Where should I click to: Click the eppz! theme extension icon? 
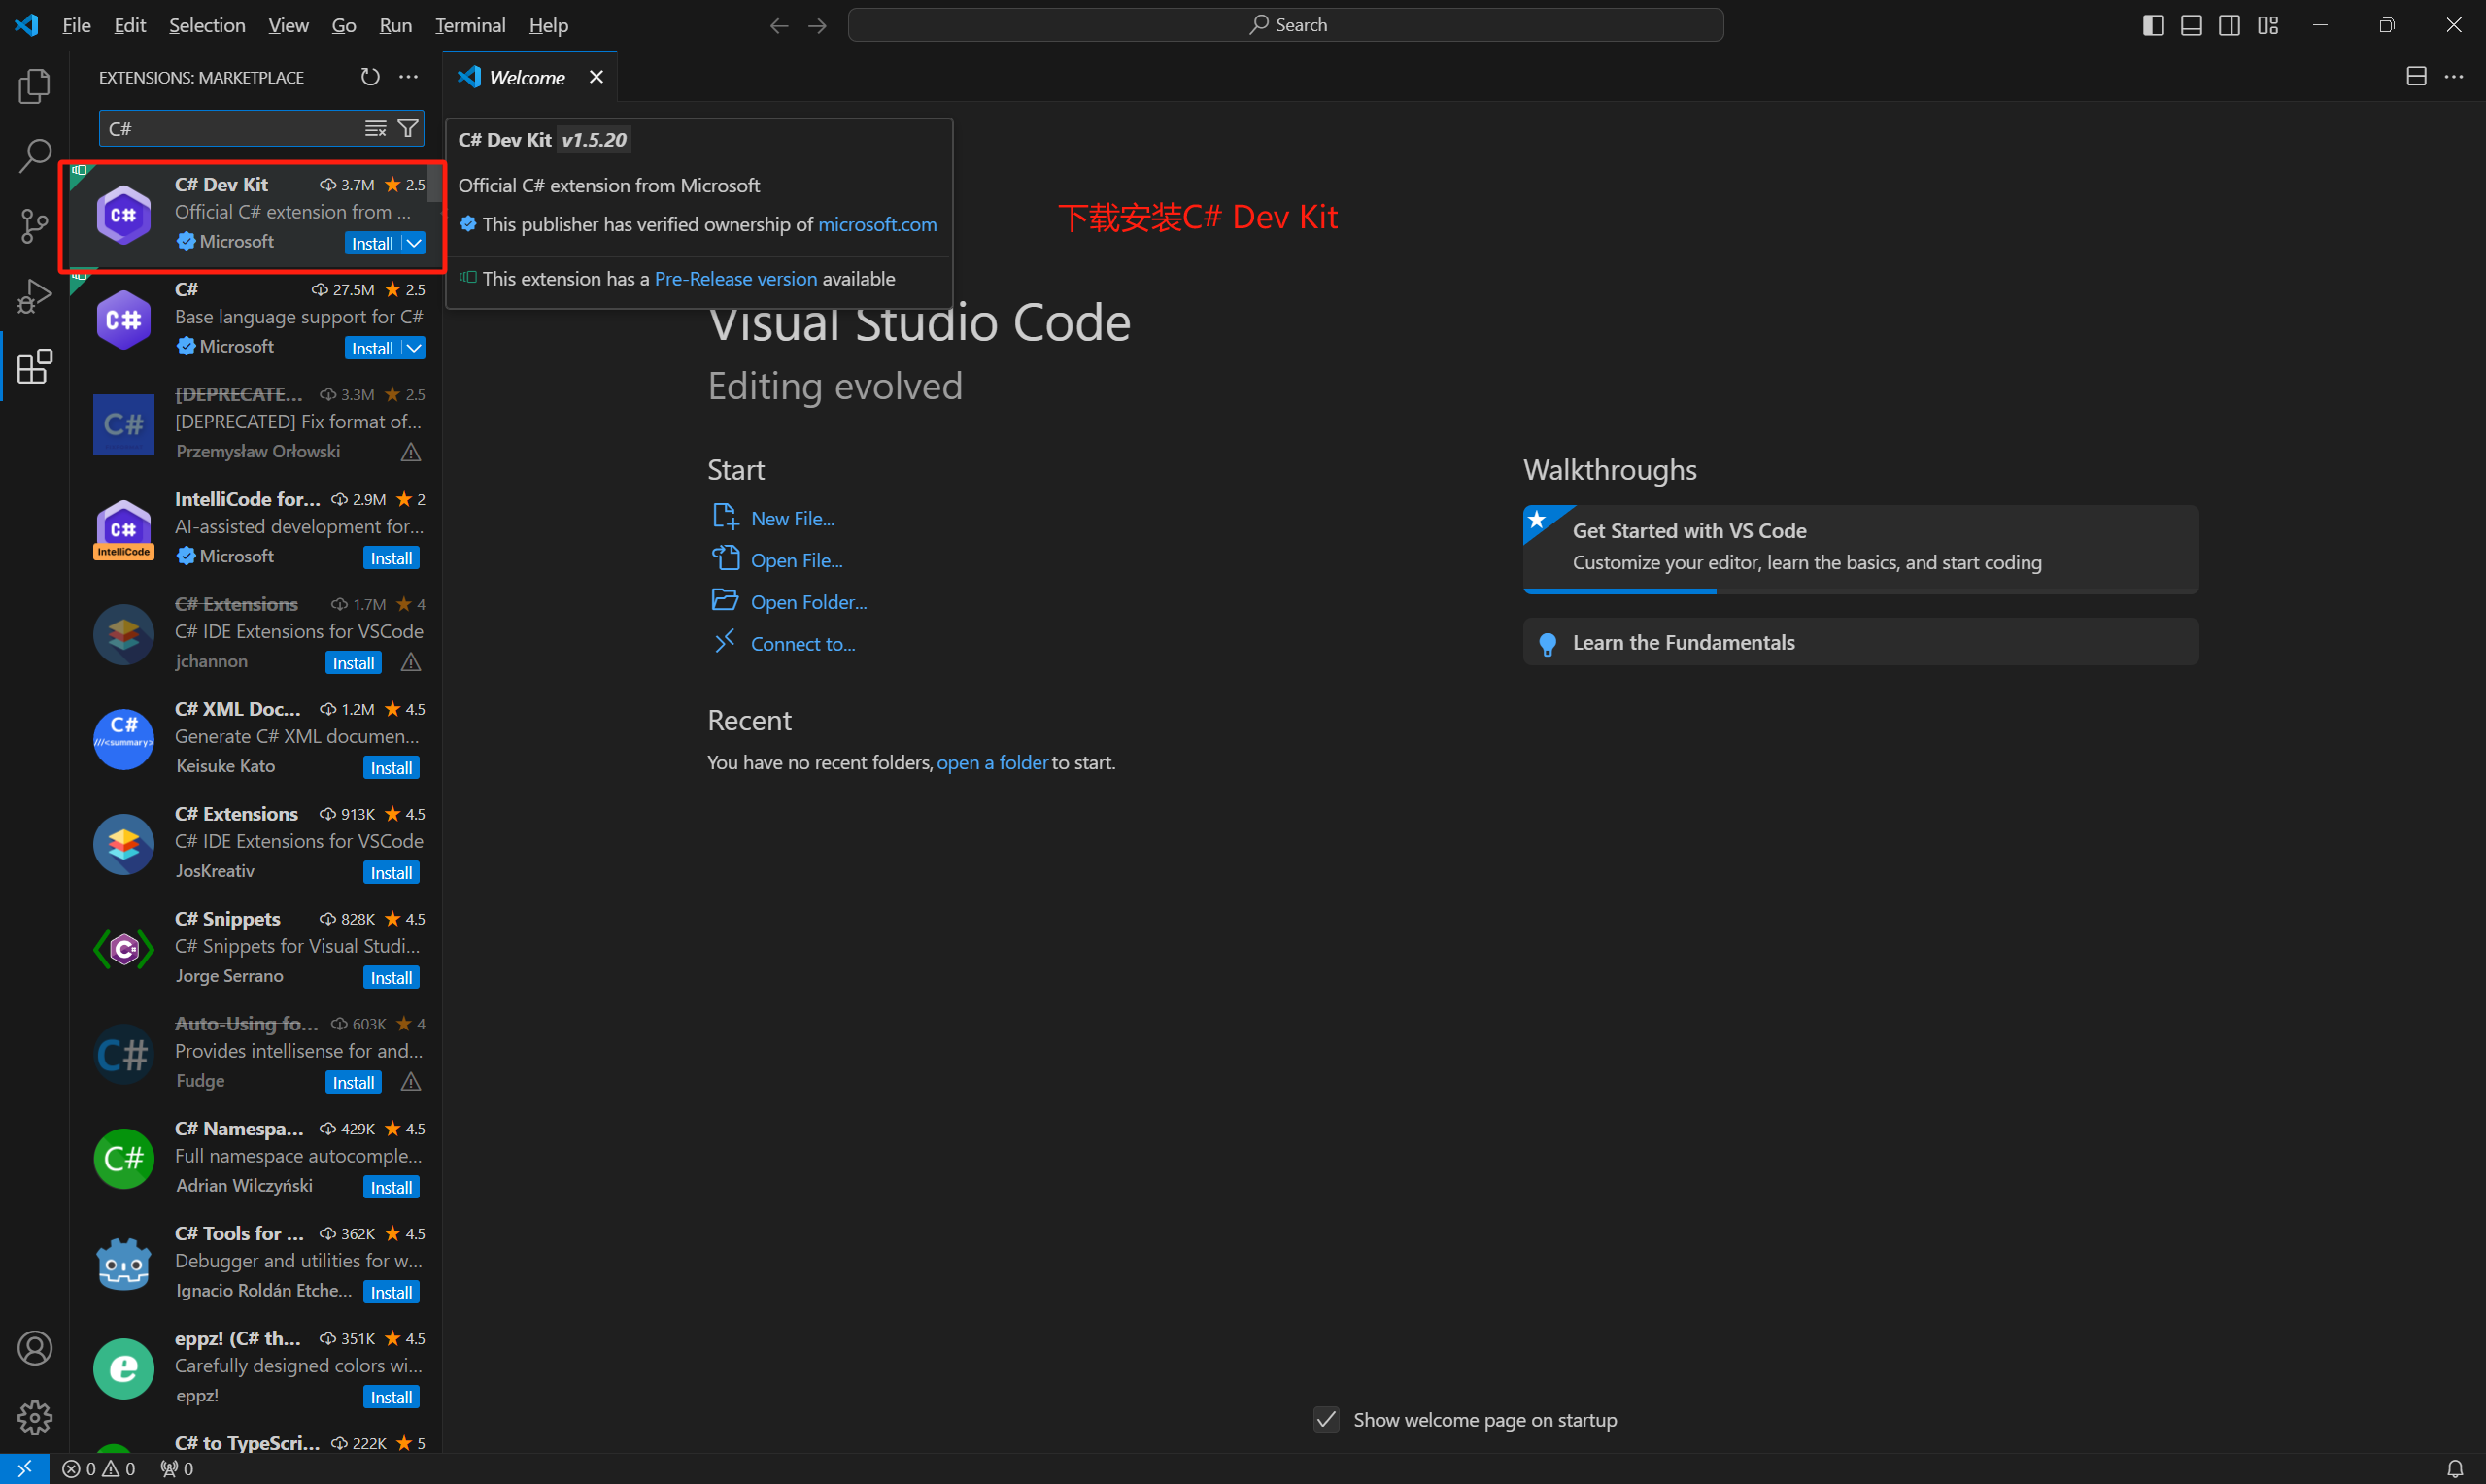(x=124, y=1369)
